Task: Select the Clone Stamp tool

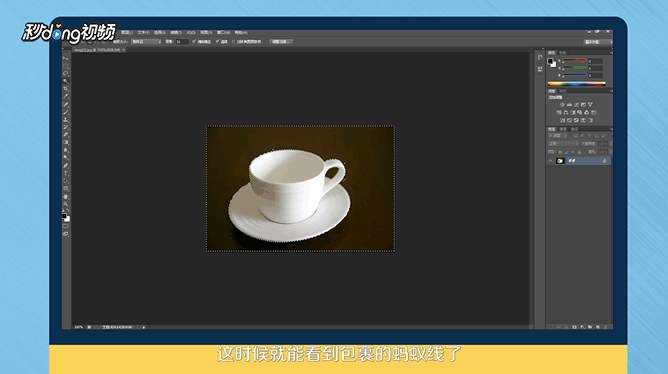Action: pyautogui.click(x=66, y=119)
